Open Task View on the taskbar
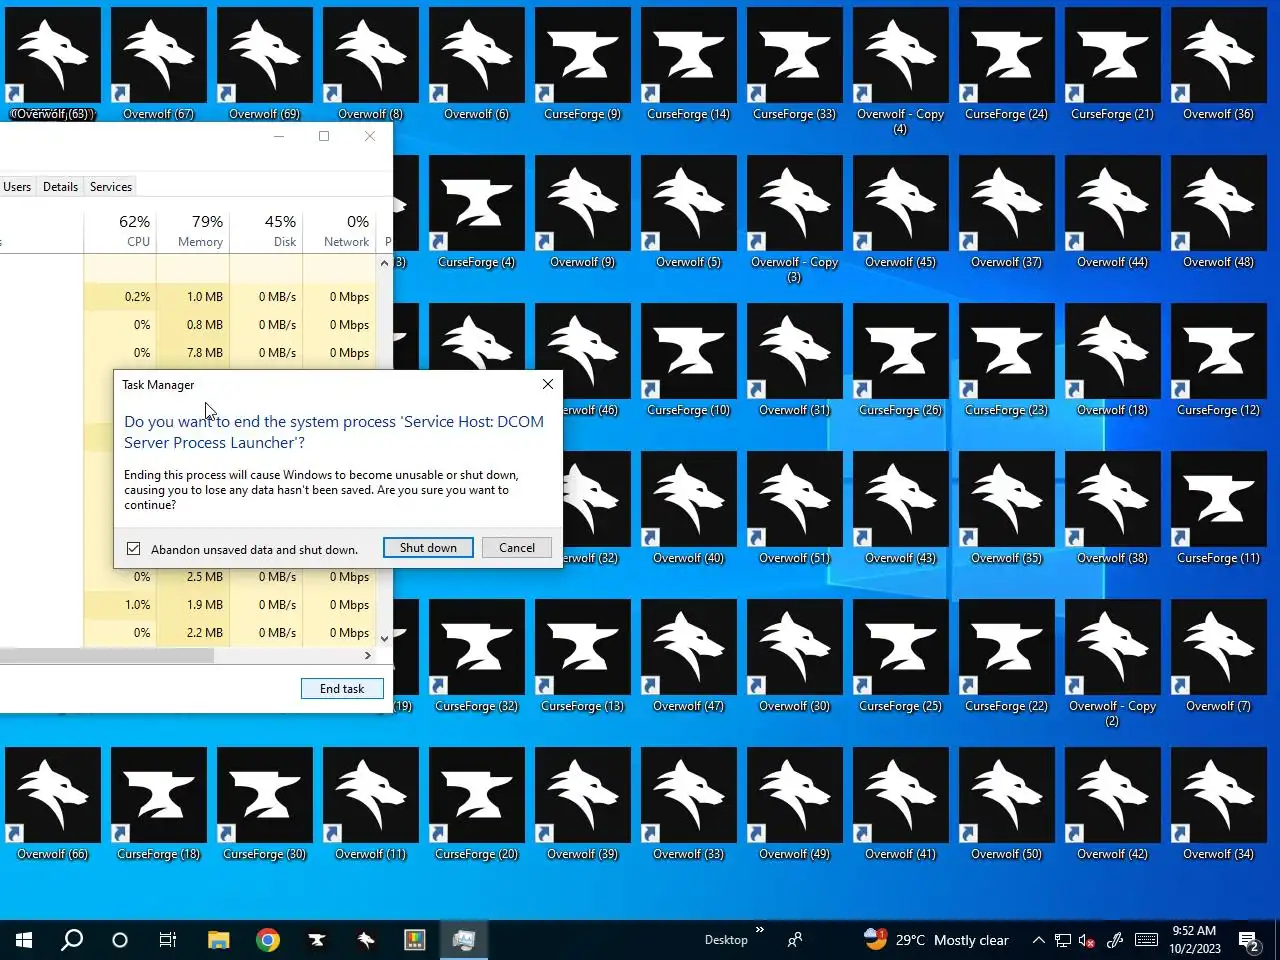The width and height of the screenshot is (1280, 960). tap(168, 940)
